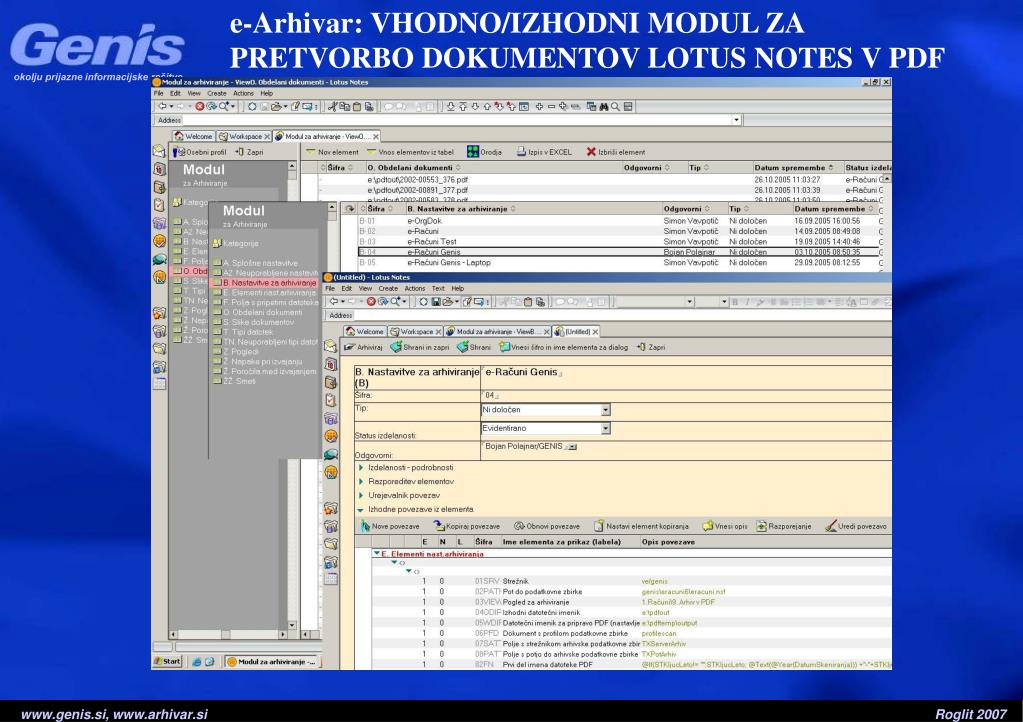Click Kopiraj povezave action
Screen dimensions: 1023x722
pyautogui.click(x=466, y=526)
